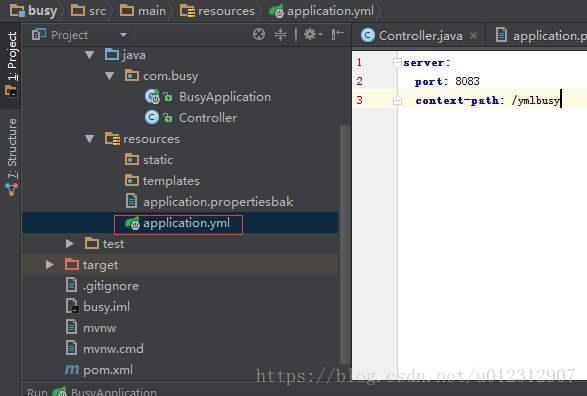Collapse the com.busy package arrow
Image resolution: width=587 pixels, height=396 pixels.
click(x=109, y=76)
